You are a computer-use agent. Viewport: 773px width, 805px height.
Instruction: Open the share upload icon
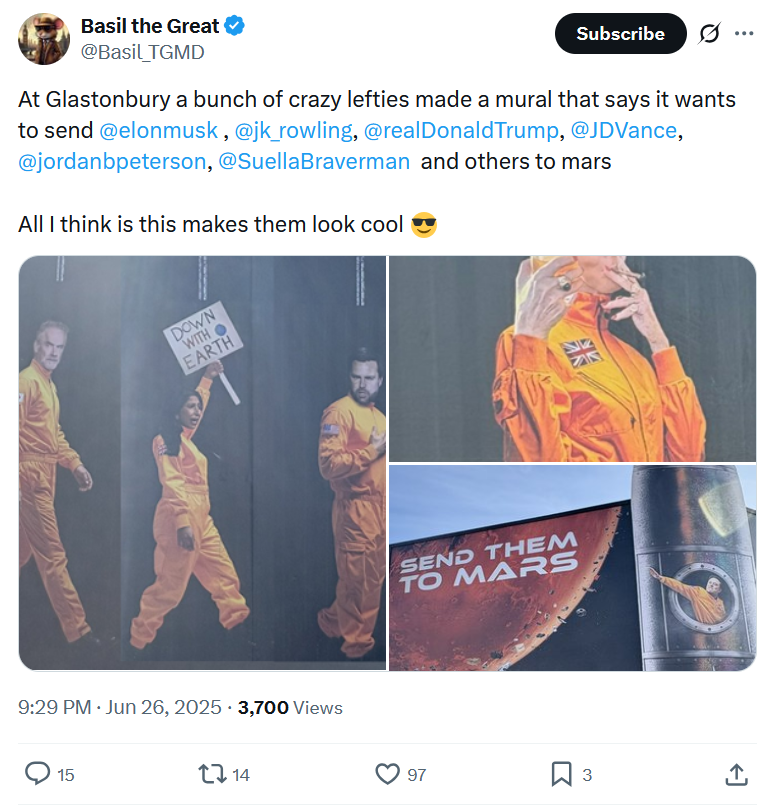point(736,774)
